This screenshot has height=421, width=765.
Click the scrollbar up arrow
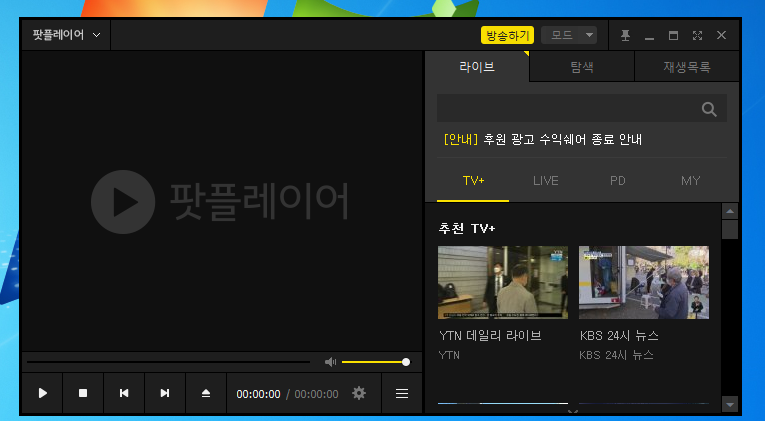pos(730,211)
